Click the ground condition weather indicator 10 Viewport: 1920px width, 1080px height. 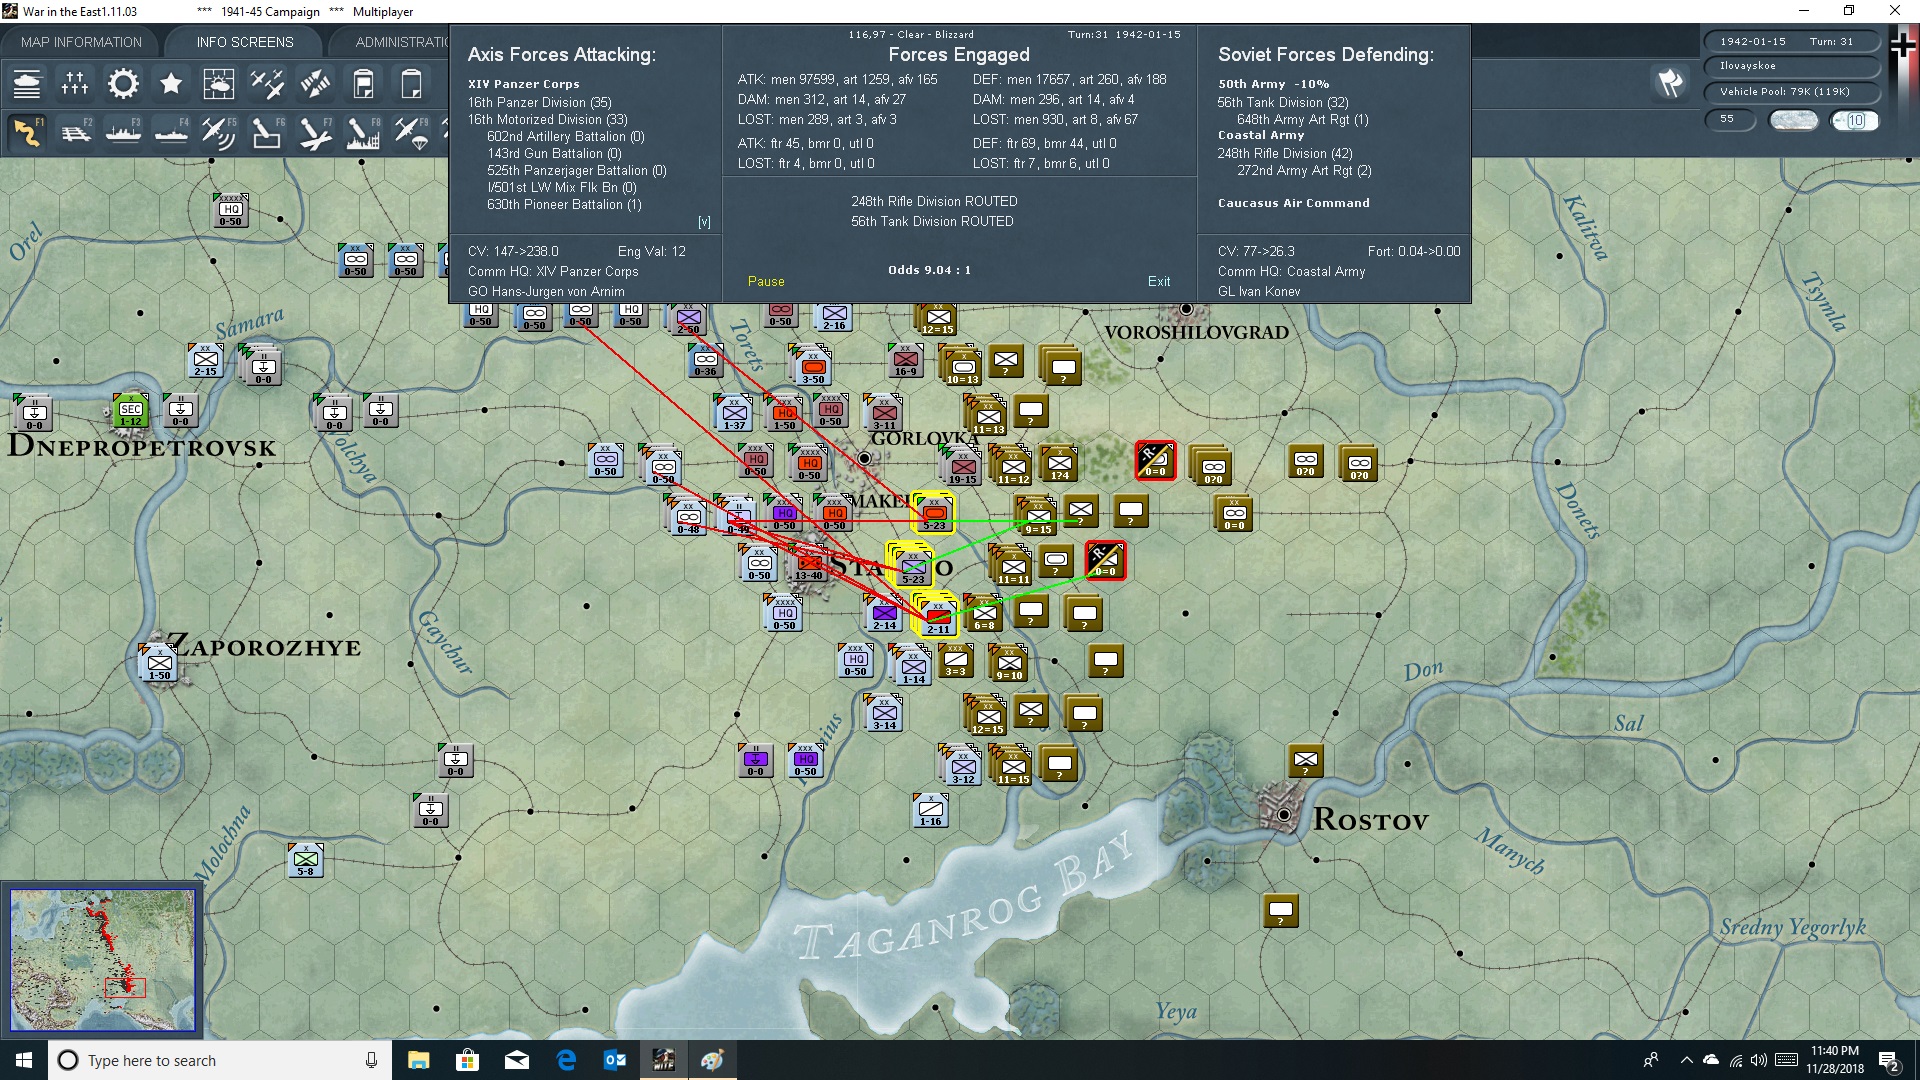click(1855, 120)
